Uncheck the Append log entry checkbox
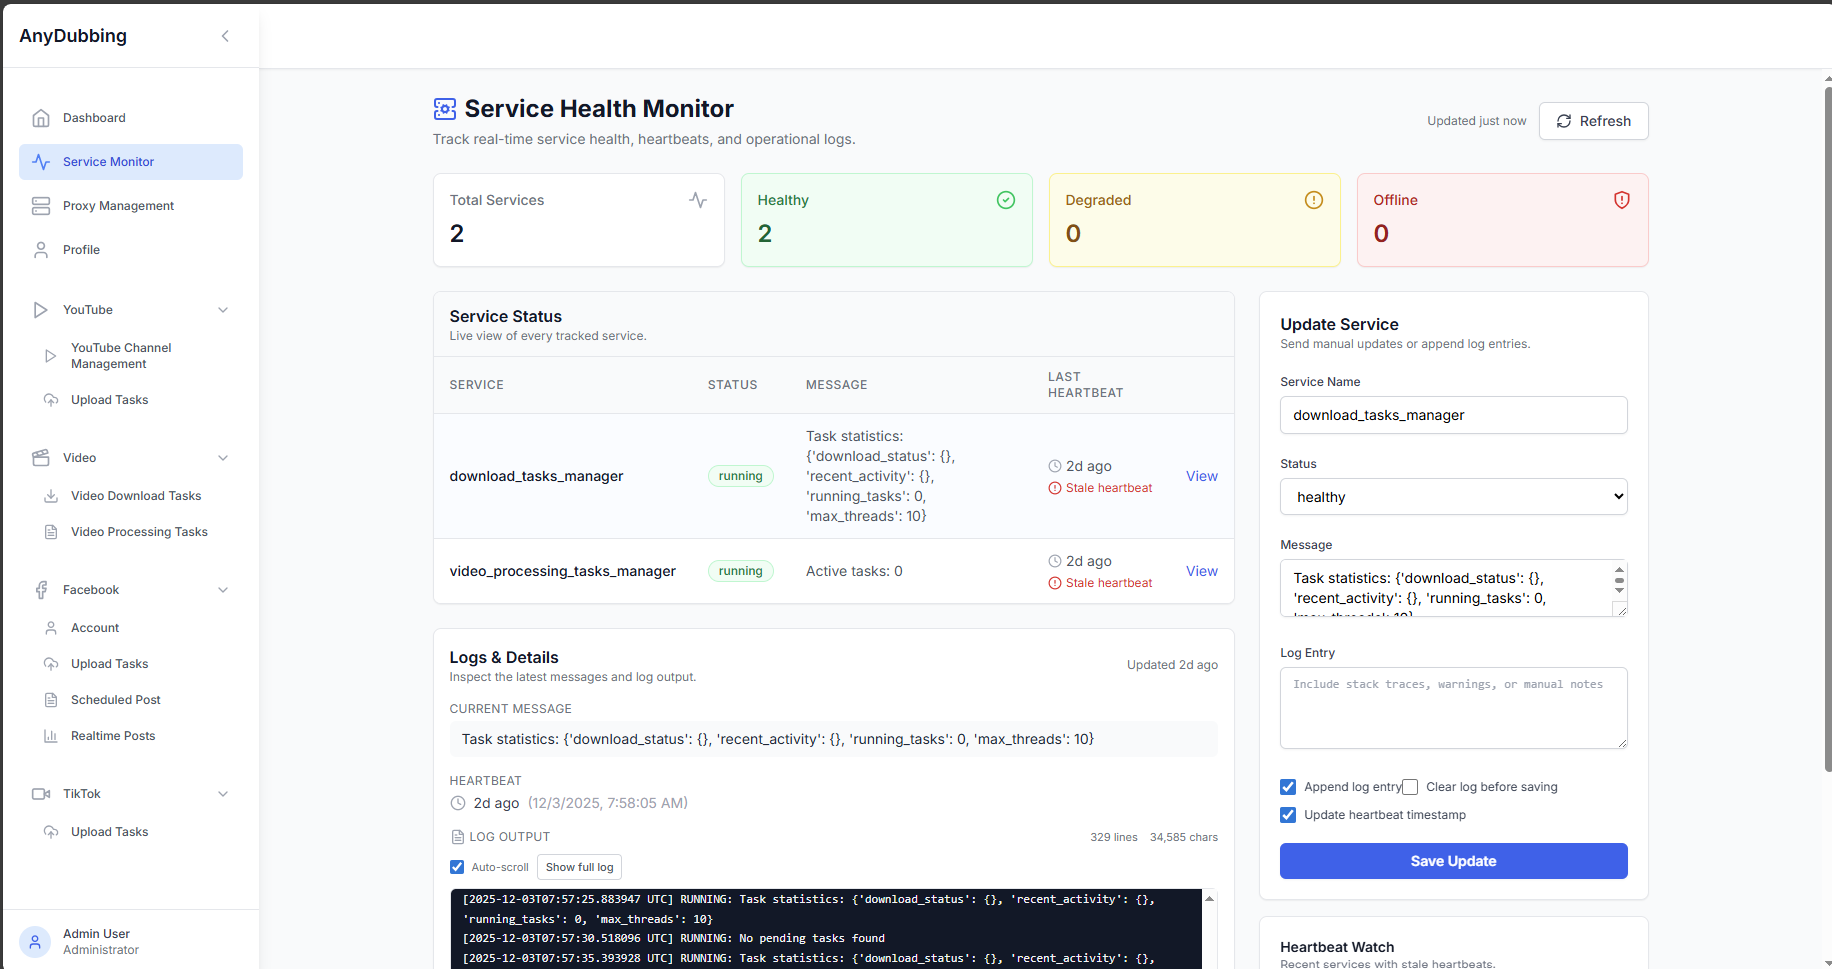 pyautogui.click(x=1288, y=787)
